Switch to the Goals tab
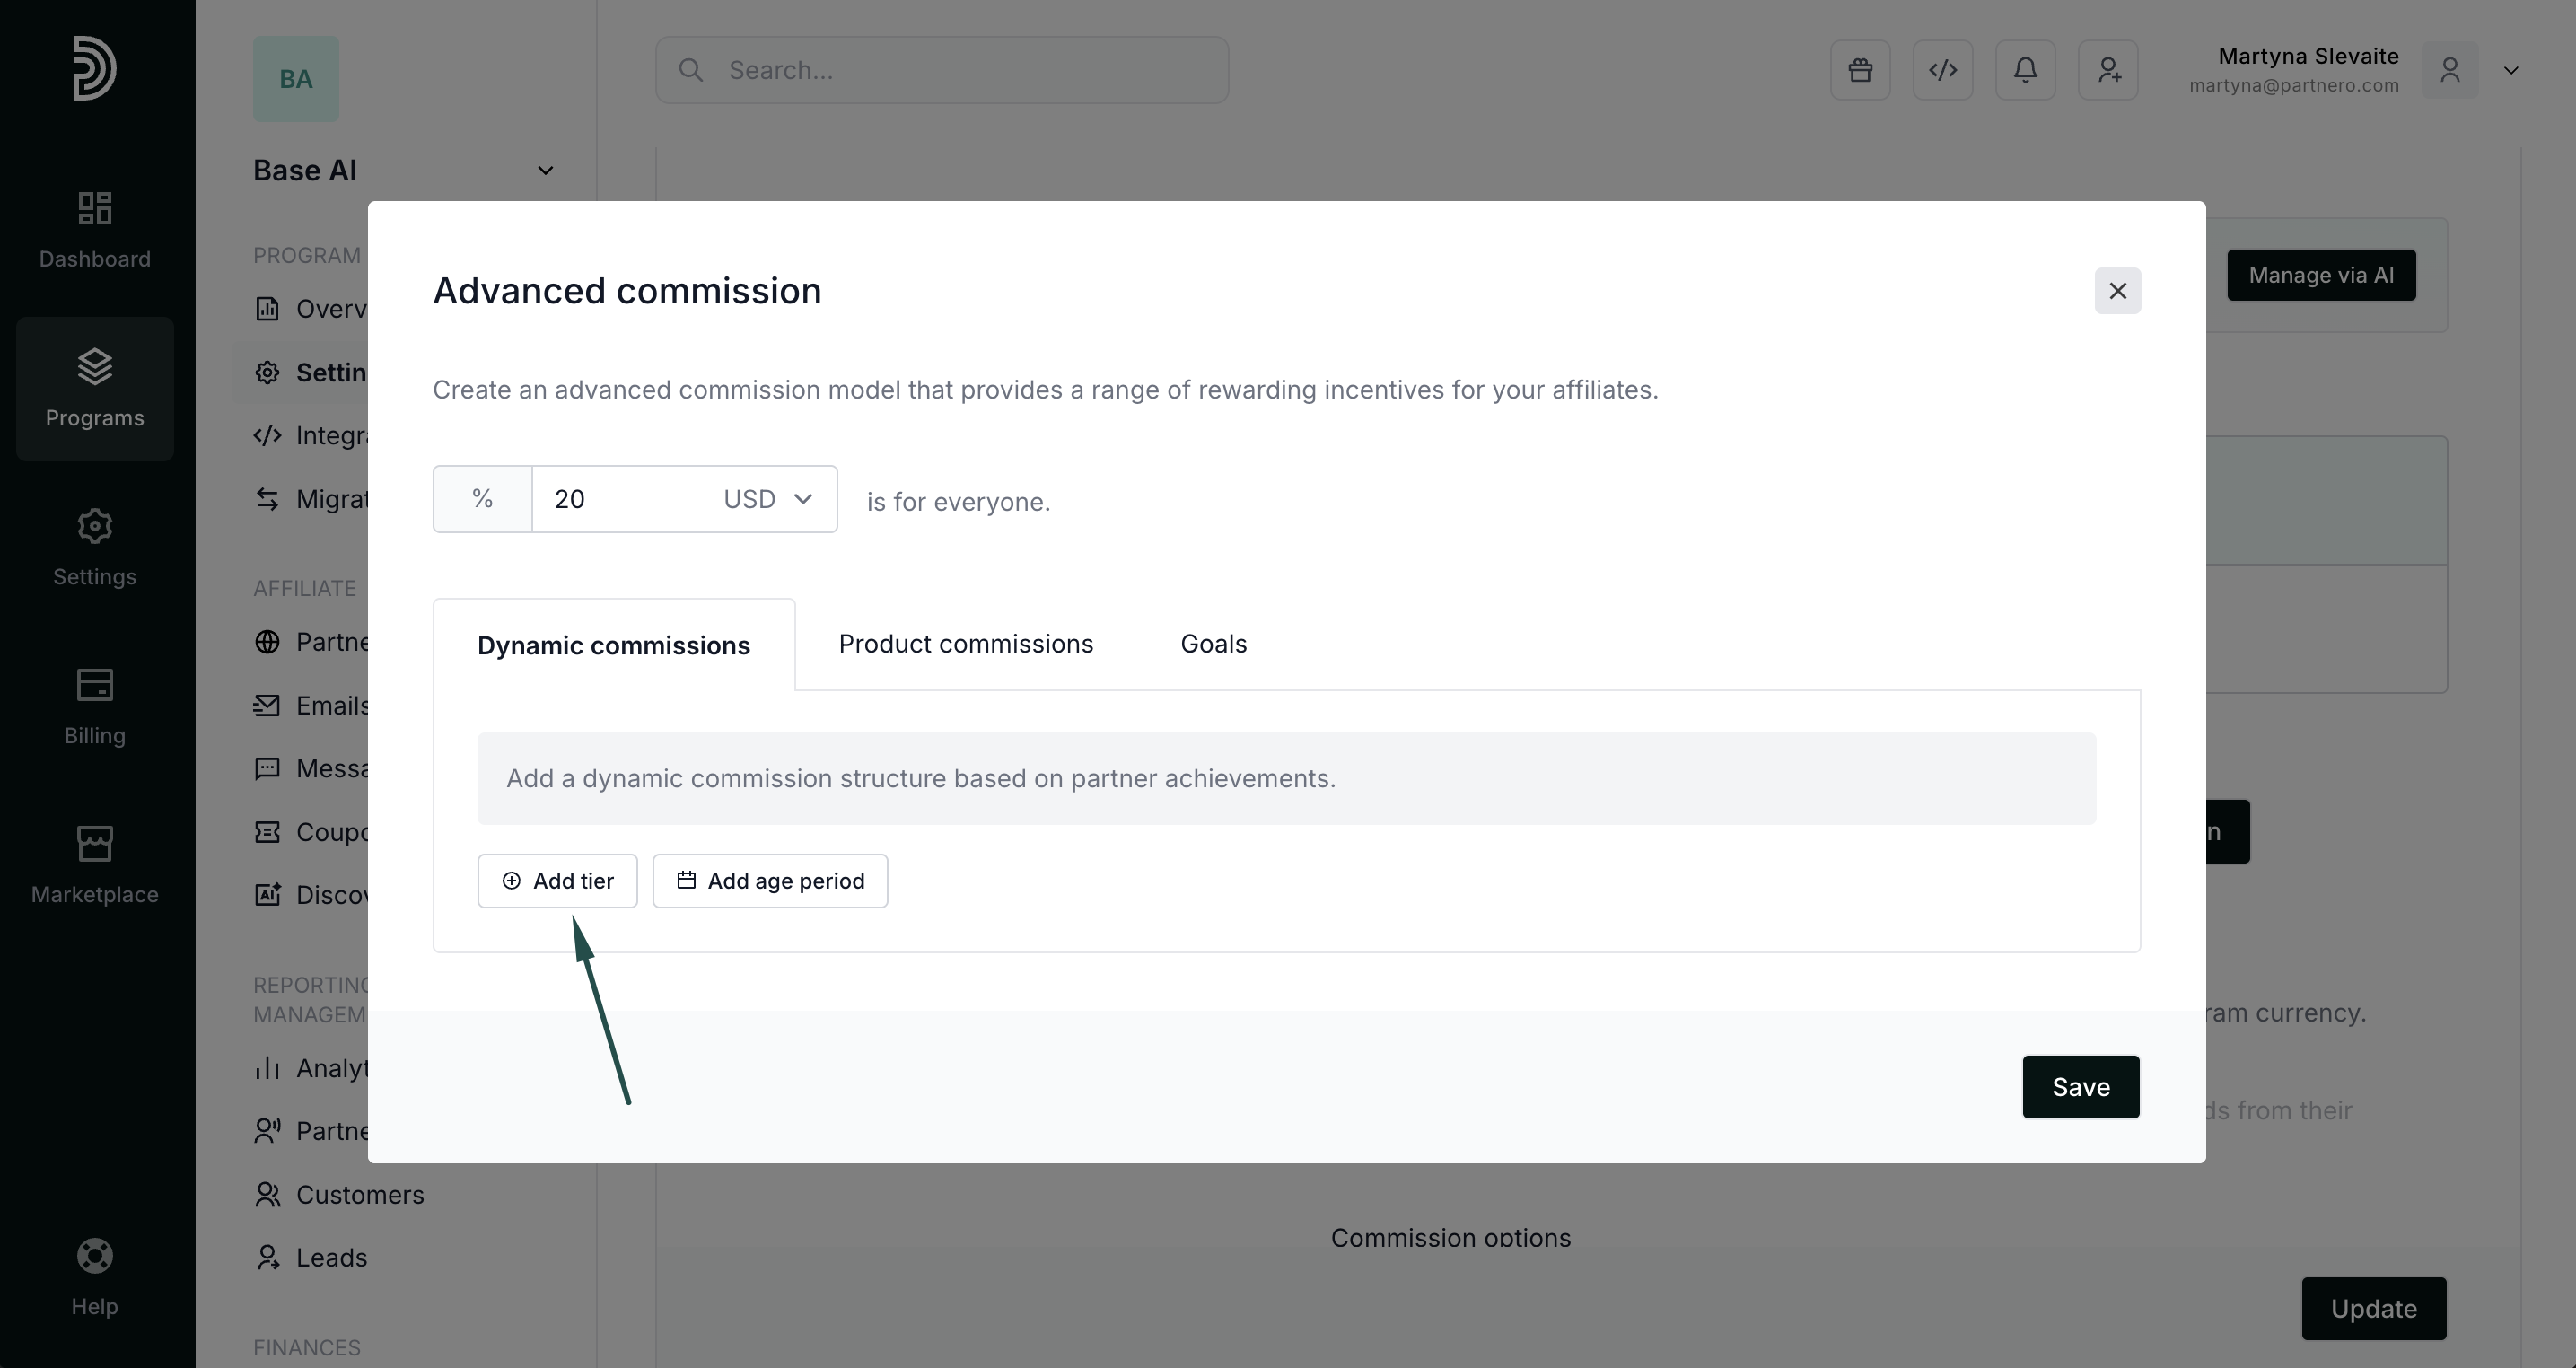This screenshot has height=1368, width=2576. (x=1213, y=644)
